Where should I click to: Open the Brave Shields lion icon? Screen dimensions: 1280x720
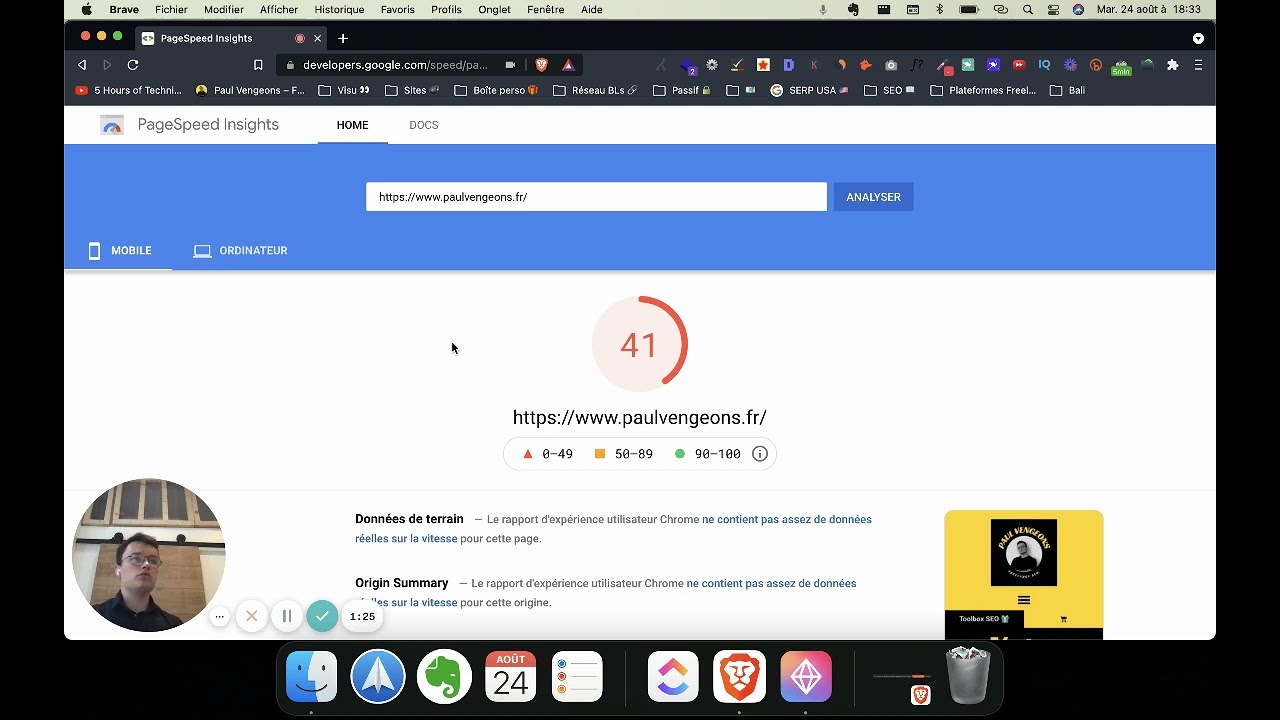542,65
